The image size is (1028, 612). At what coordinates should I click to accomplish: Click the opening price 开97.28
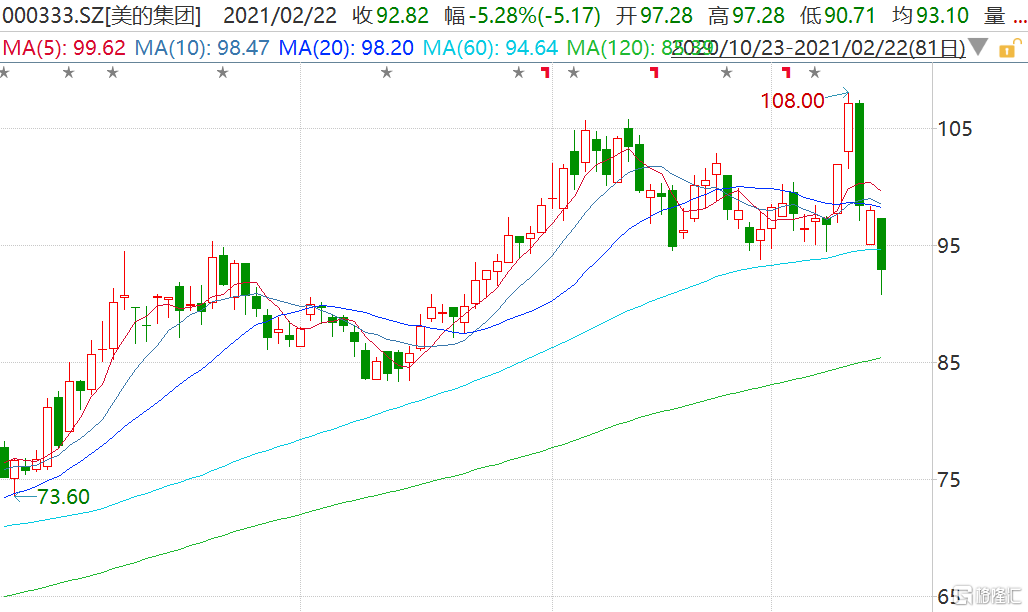[654, 15]
